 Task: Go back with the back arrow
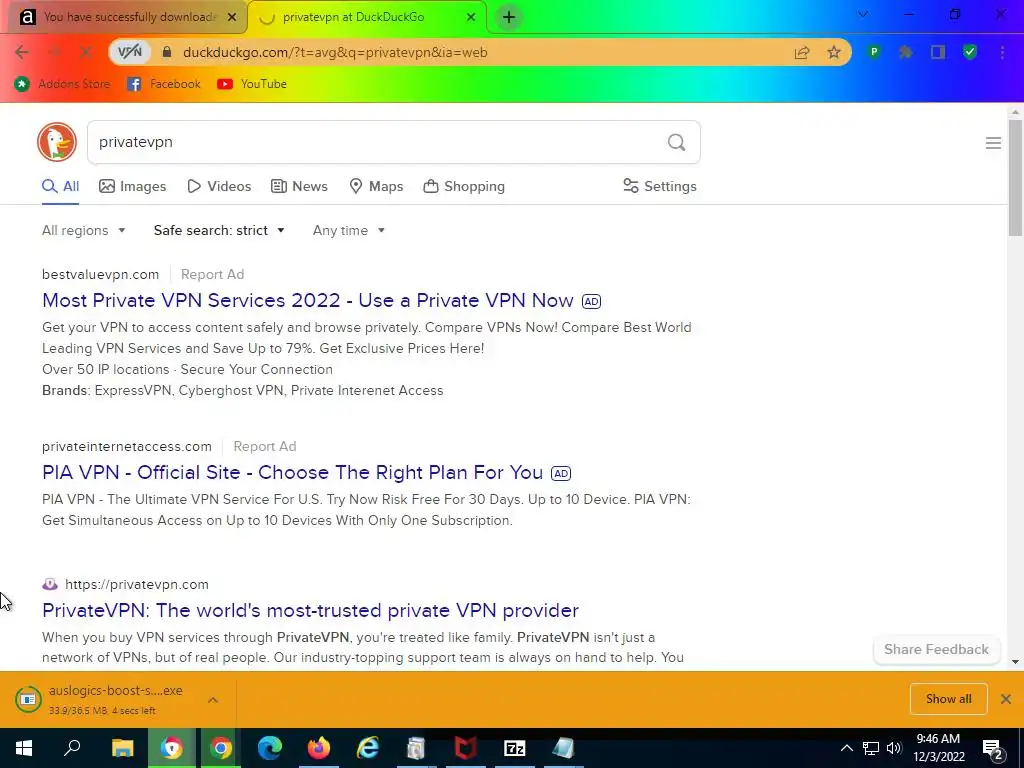[x=22, y=52]
